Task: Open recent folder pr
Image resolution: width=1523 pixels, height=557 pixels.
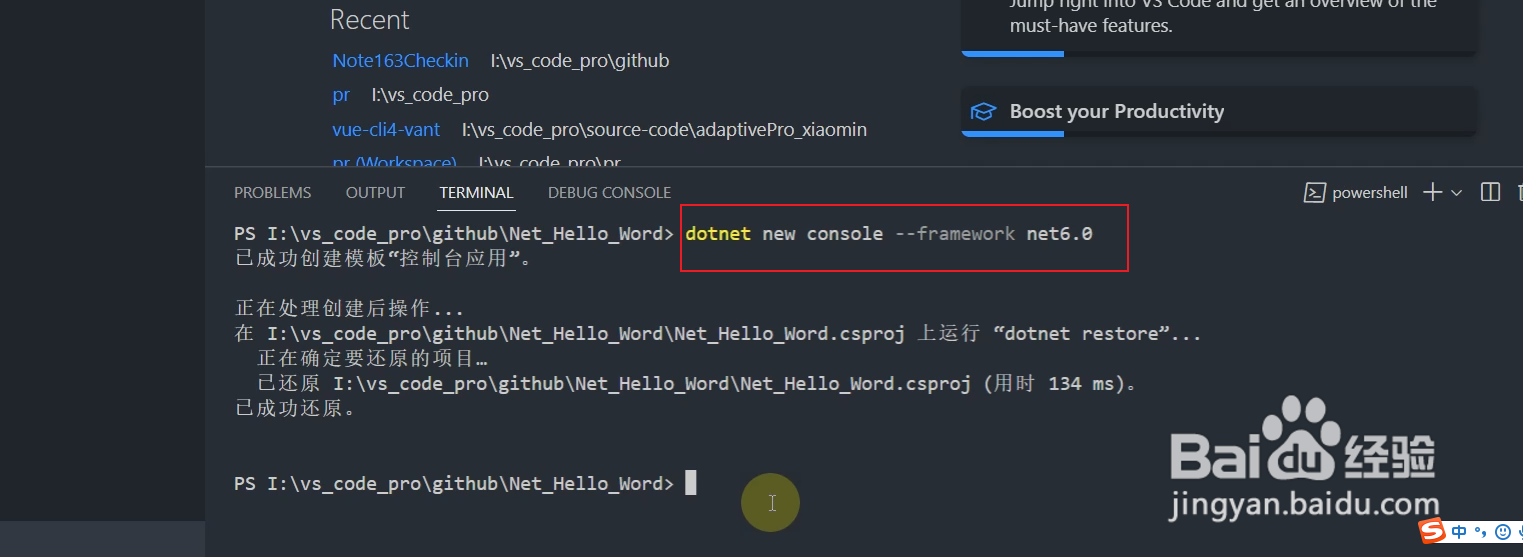Action: pyautogui.click(x=341, y=96)
